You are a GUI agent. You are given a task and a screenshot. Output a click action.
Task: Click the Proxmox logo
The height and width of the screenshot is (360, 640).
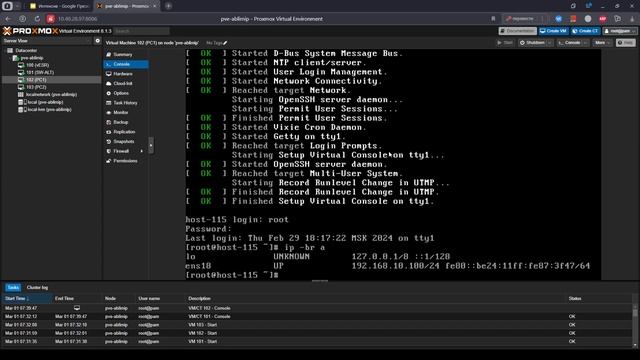click(x=30, y=31)
